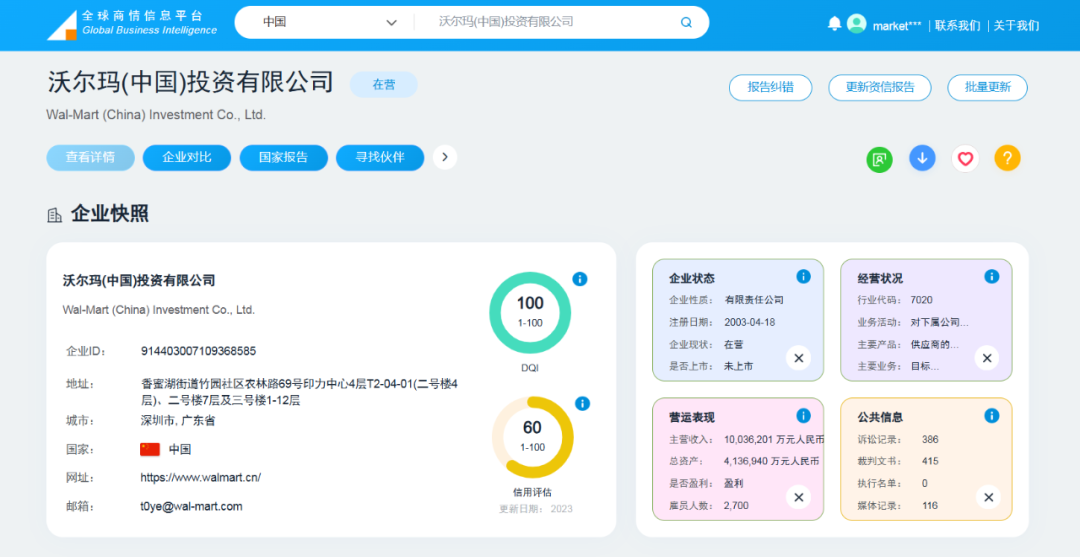1080x557 pixels.
Task: Click the 经营状况 card title
Action: (x=880, y=278)
